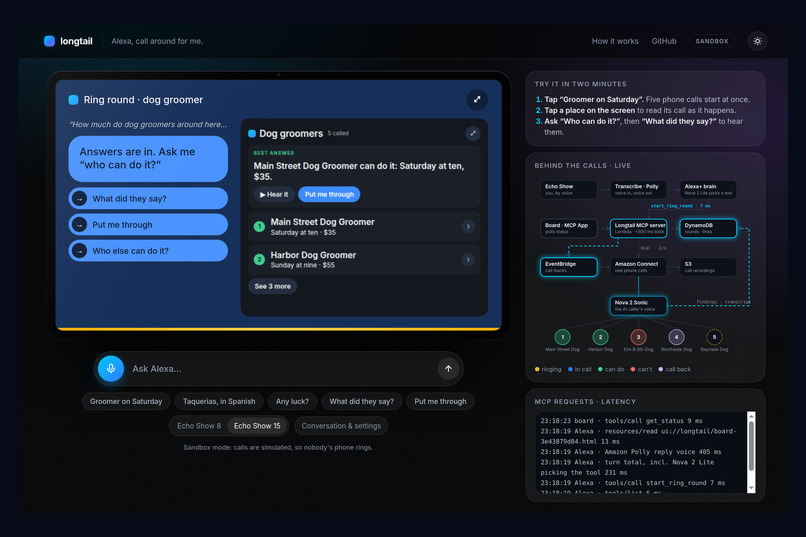Select the Amazon Connect diagram node

point(638,267)
